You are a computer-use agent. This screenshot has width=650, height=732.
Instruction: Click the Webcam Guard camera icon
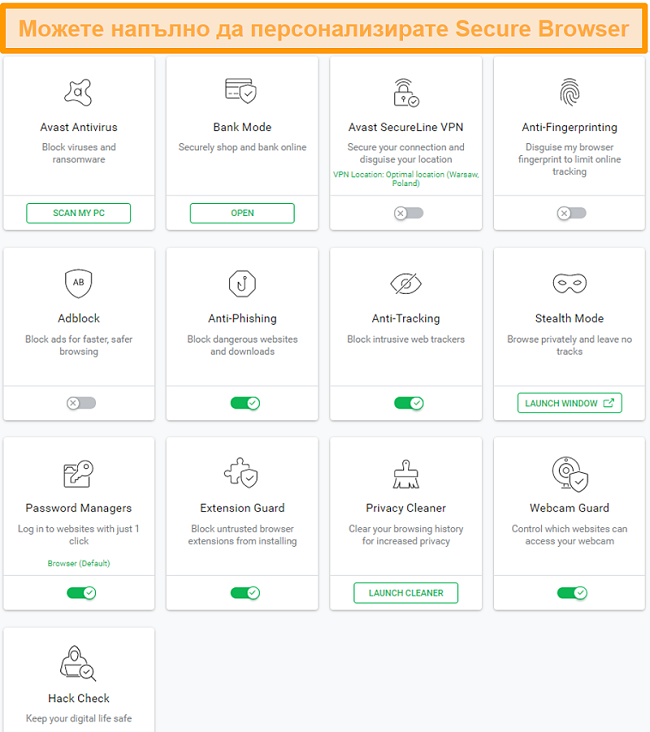click(x=570, y=474)
